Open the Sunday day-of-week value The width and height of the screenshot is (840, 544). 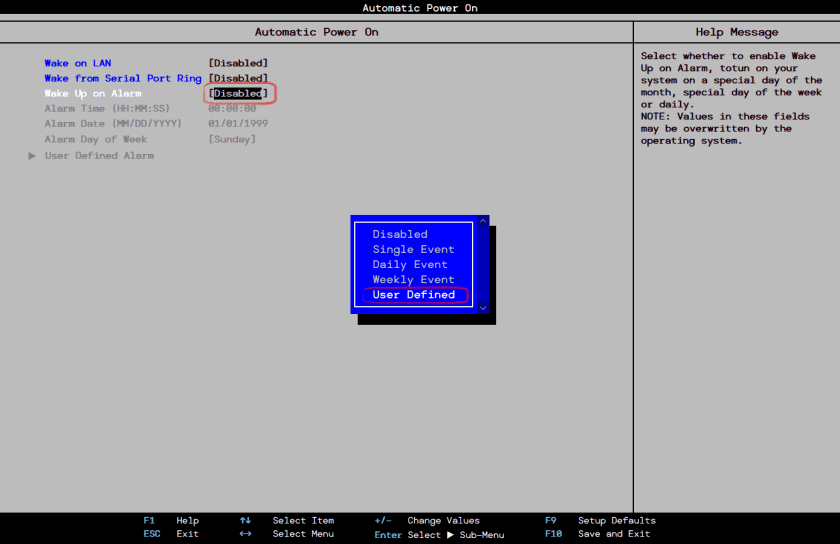click(x=232, y=139)
